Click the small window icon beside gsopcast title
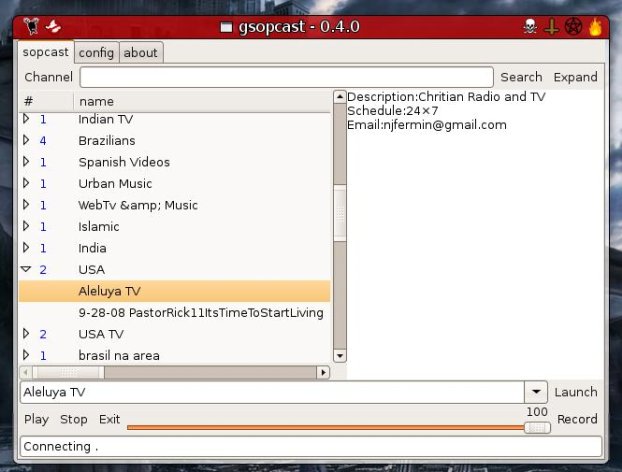Image resolution: width=622 pixels, height=472 pixels. pos(226,27)
